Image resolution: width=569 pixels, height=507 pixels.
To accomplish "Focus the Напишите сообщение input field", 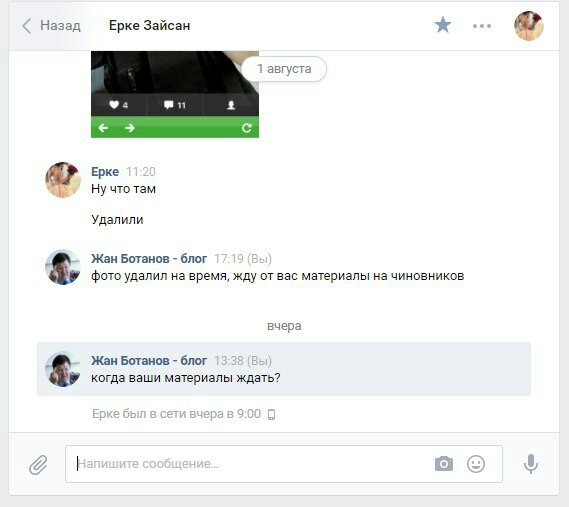I will [250, 464].
